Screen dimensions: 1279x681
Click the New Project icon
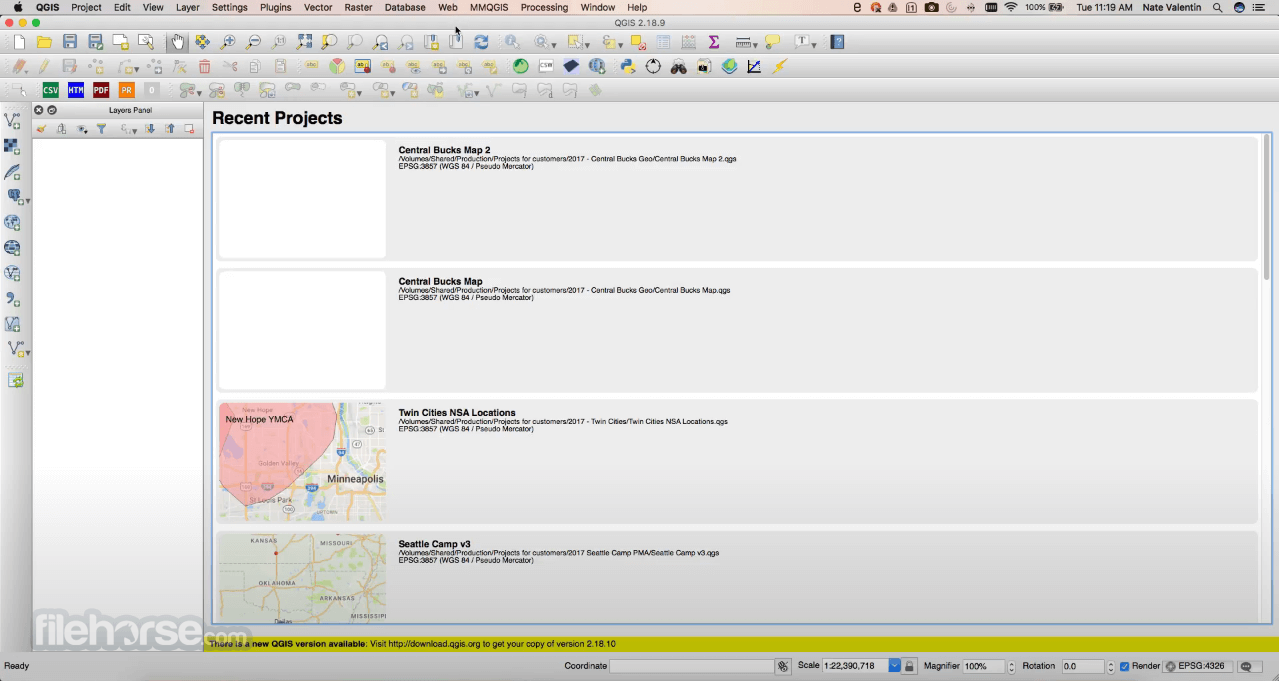[19, 42]
